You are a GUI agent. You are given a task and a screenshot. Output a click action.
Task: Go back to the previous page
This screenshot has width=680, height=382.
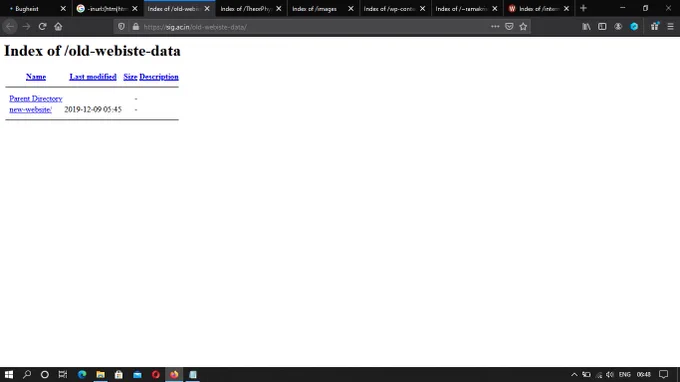tap(10, 27)
